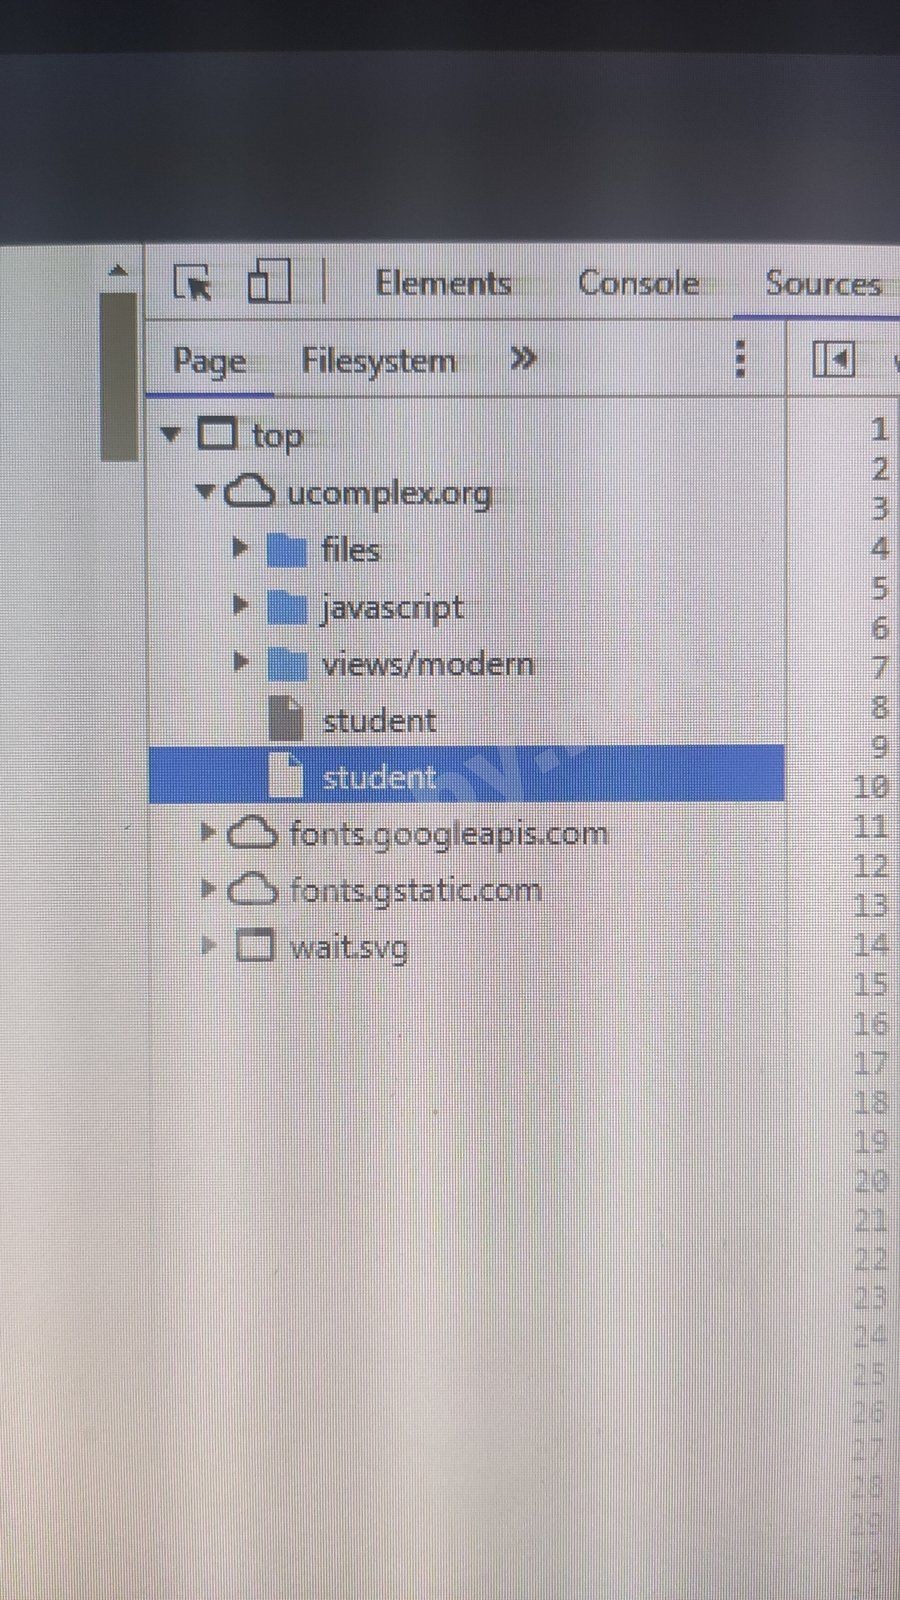Click the fonts.gstatic.com cloud icon
The image size is (900, 1600).
(x=252, y=889)
